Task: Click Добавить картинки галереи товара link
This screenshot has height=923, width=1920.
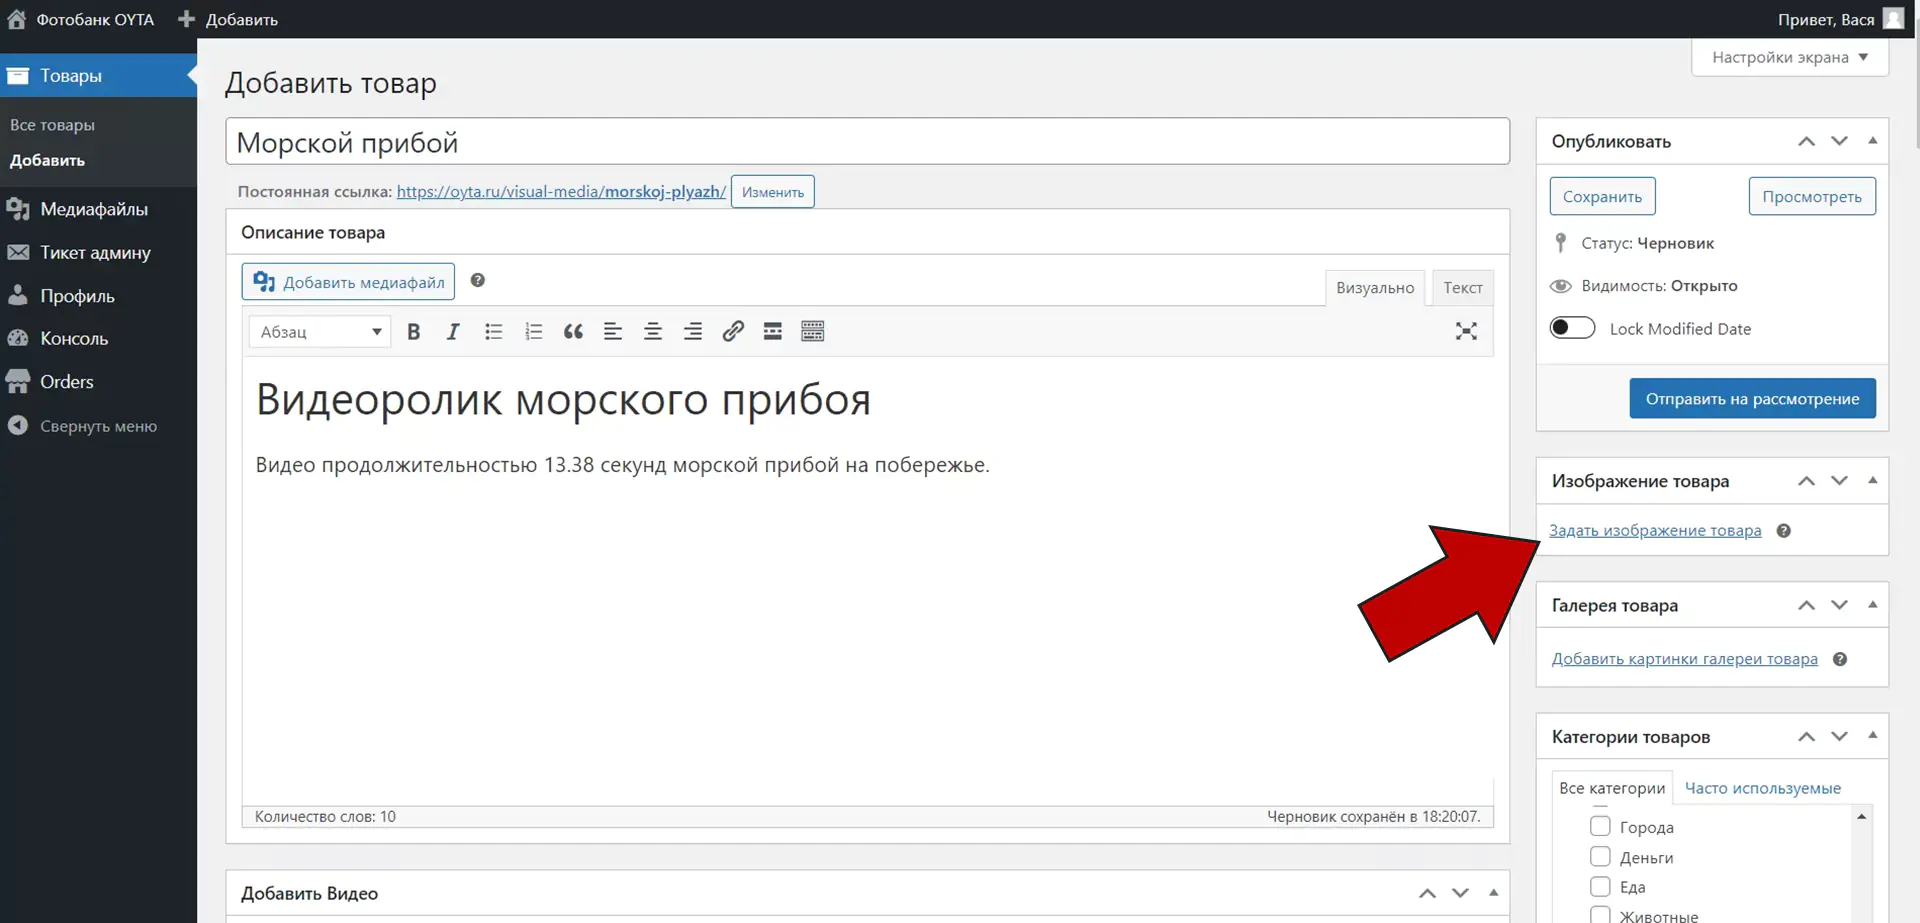Action: [1684, 659]
